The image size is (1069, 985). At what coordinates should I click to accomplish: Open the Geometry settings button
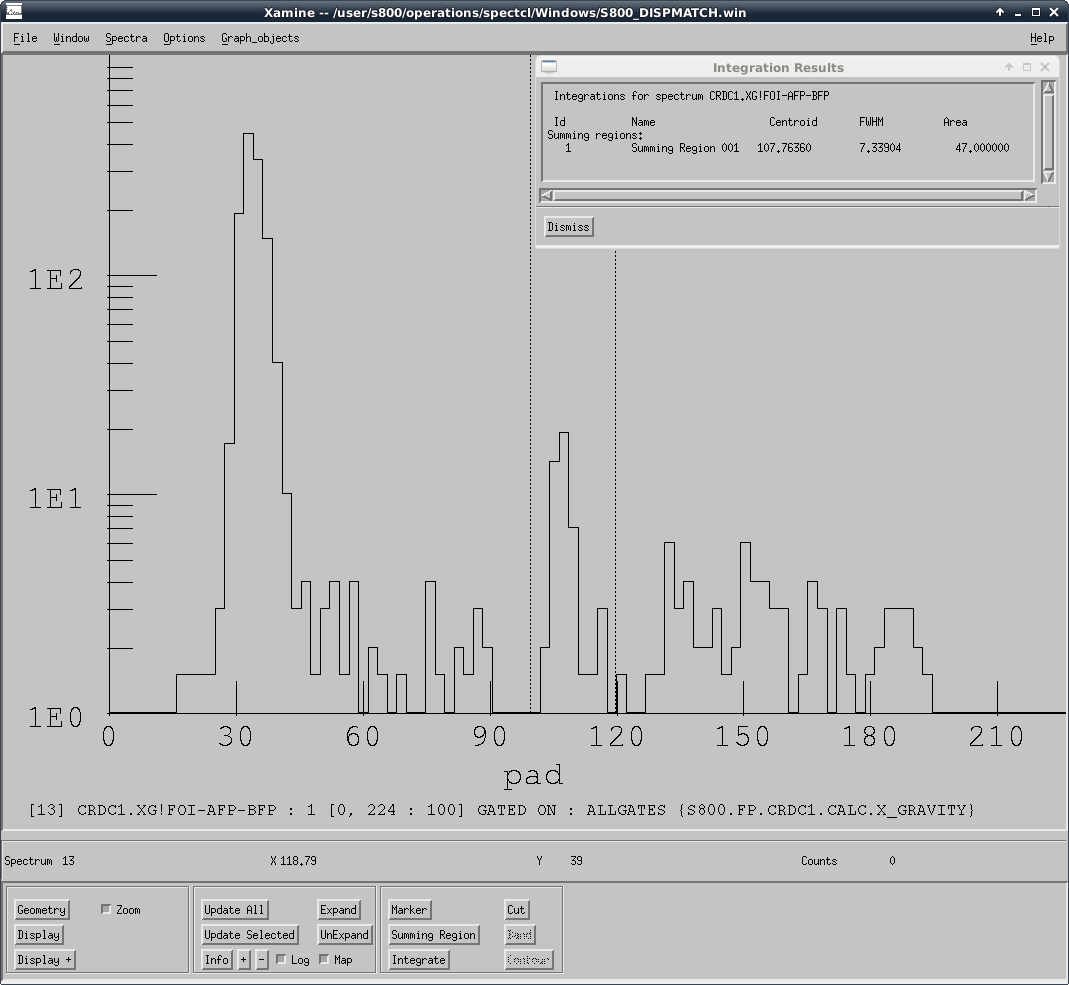pyautogui.click(x=41, y=910)
